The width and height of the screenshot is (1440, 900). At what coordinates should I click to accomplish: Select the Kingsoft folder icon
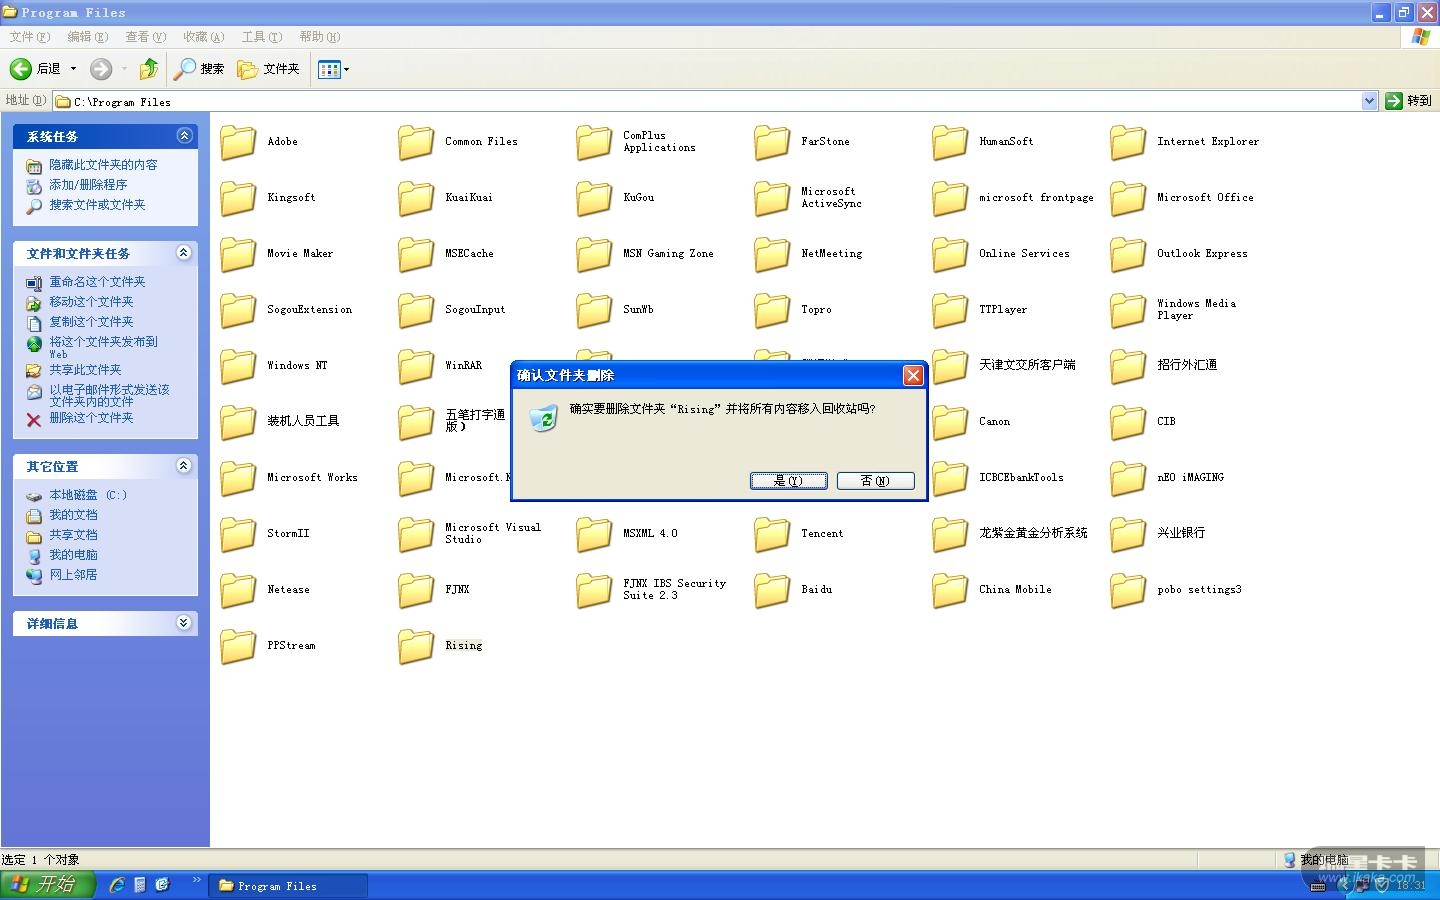[x=238, y=198]
